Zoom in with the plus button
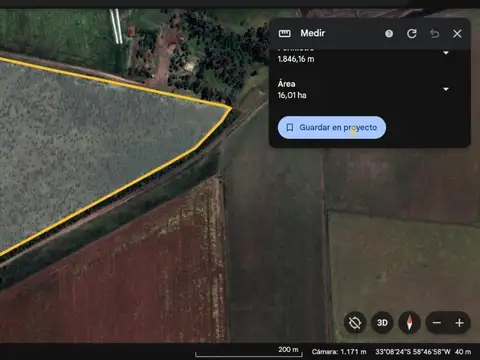 (459, 323)
